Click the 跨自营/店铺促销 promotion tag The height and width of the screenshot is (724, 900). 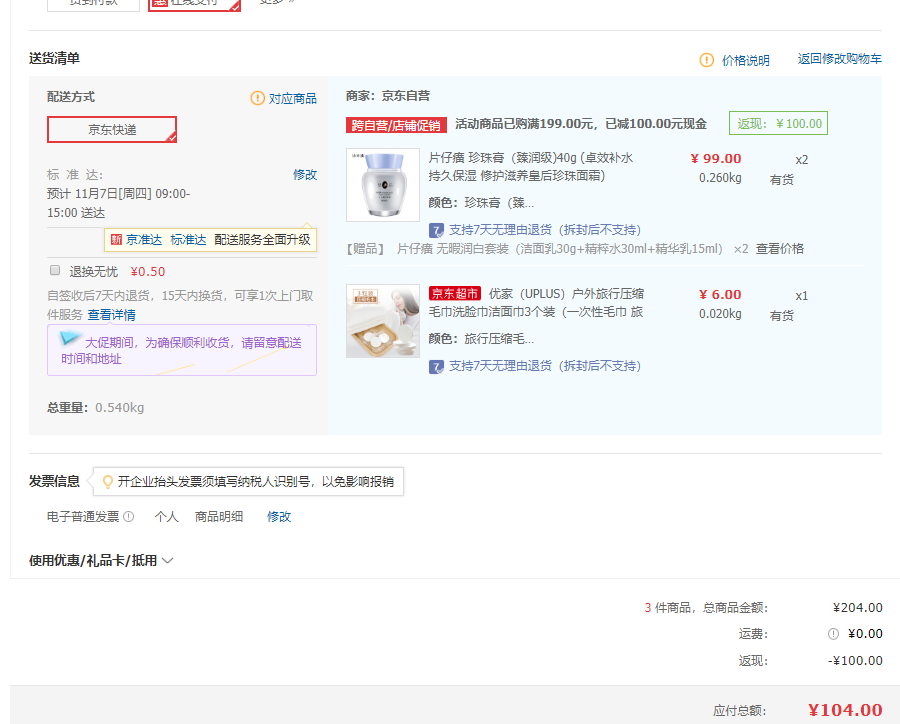pyautogui.click(x=396, y=125)
